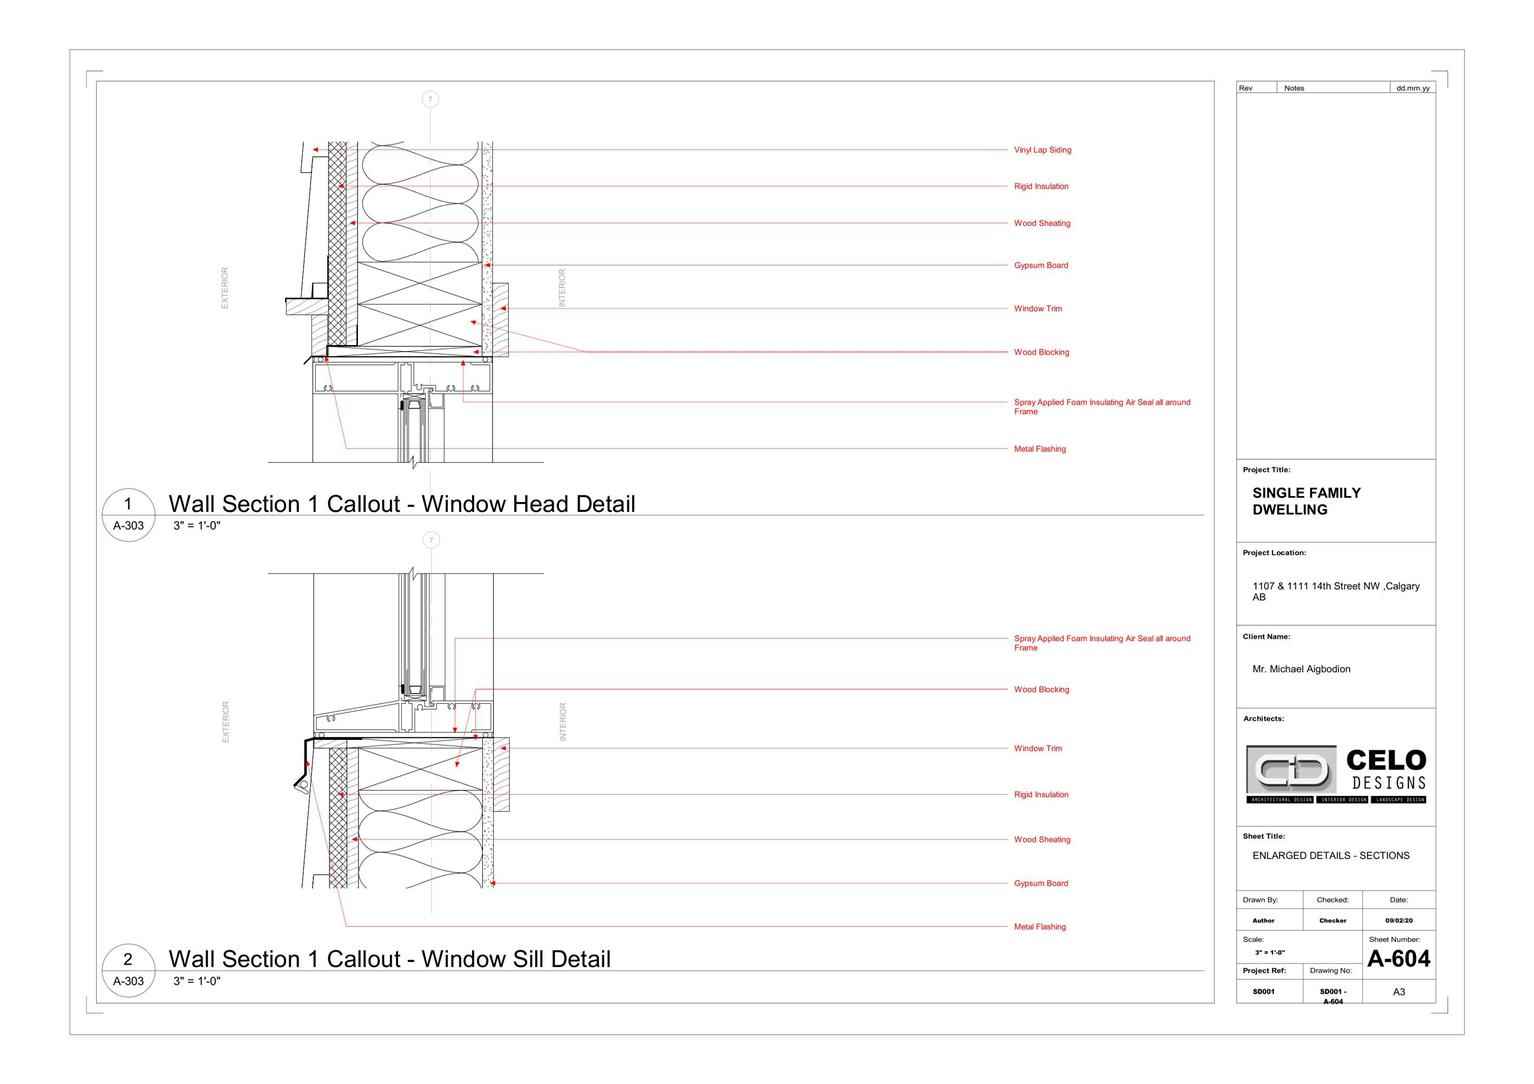Click the "dd.mm.yy" column header
1534x1084 pixels.
[1413, 88]
